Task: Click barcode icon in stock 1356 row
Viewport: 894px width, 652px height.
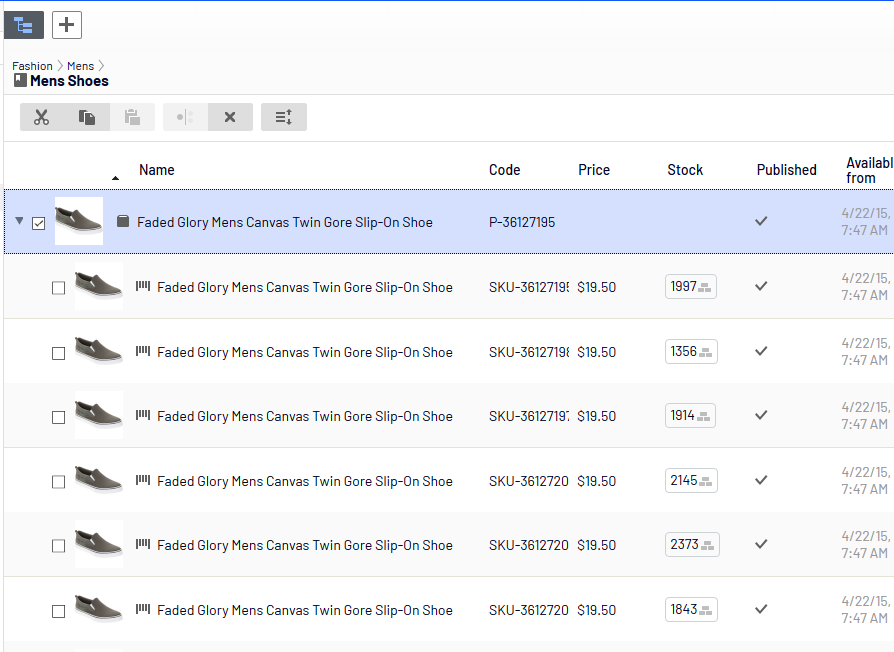Action: 143,351
